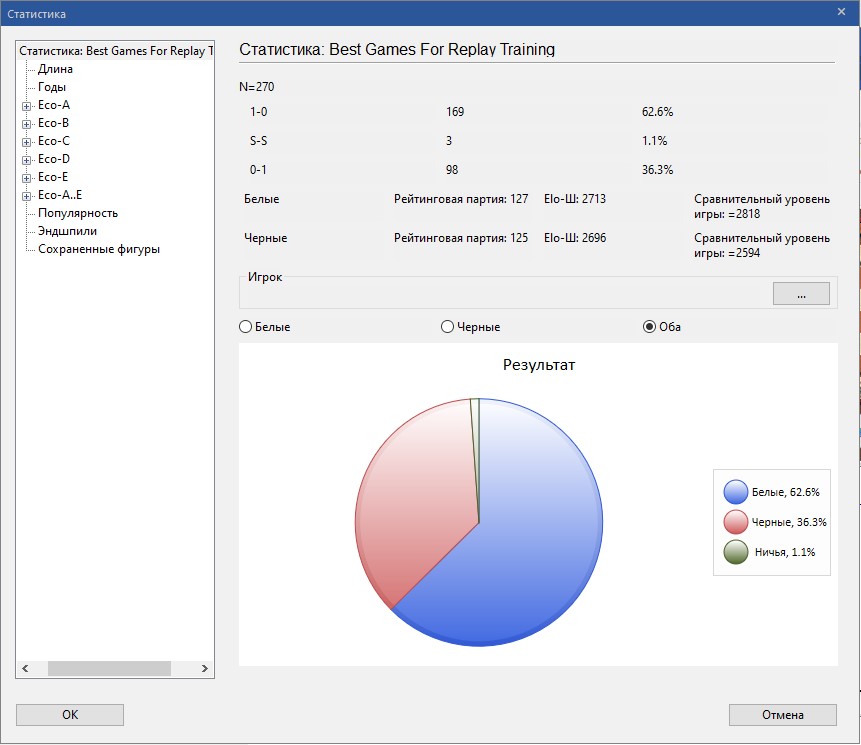Screen dimensions: 861x745
Task: Expand the Eco-D node
Action: 25,158
